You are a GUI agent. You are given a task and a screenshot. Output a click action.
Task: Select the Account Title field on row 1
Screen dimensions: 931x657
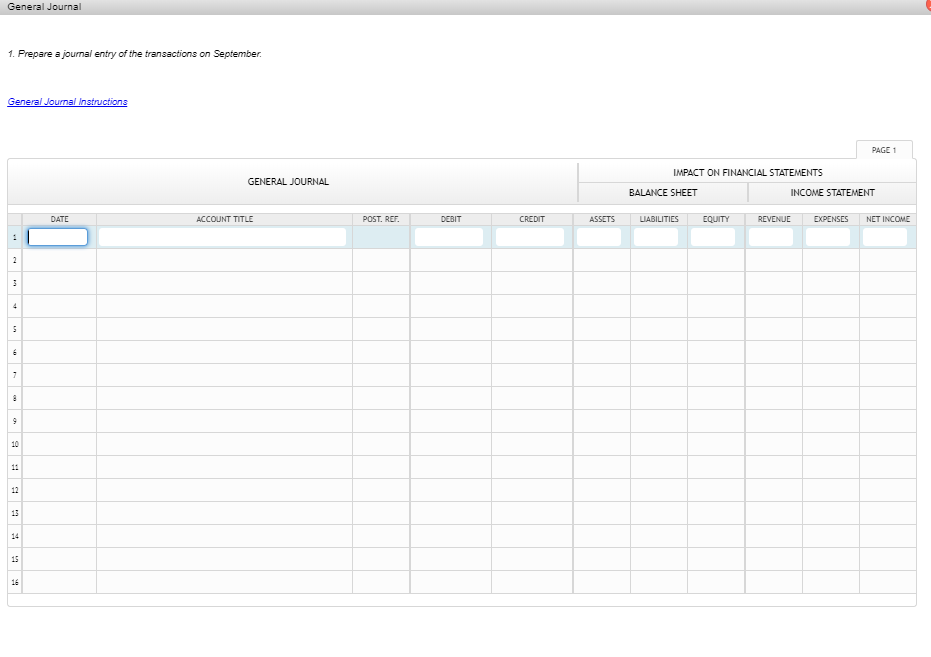tap(222, 237)
